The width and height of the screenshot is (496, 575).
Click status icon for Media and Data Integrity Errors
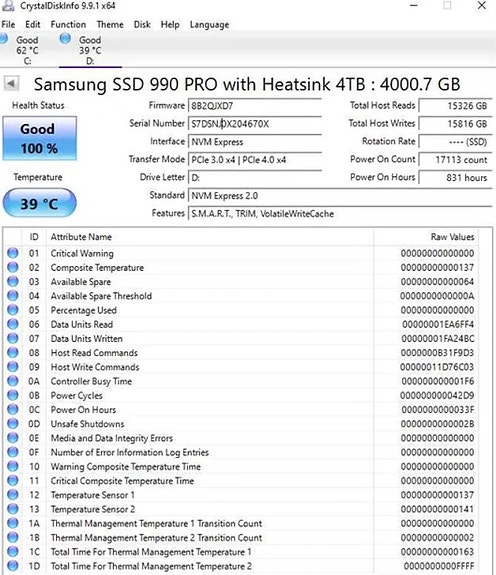[13, 438]
